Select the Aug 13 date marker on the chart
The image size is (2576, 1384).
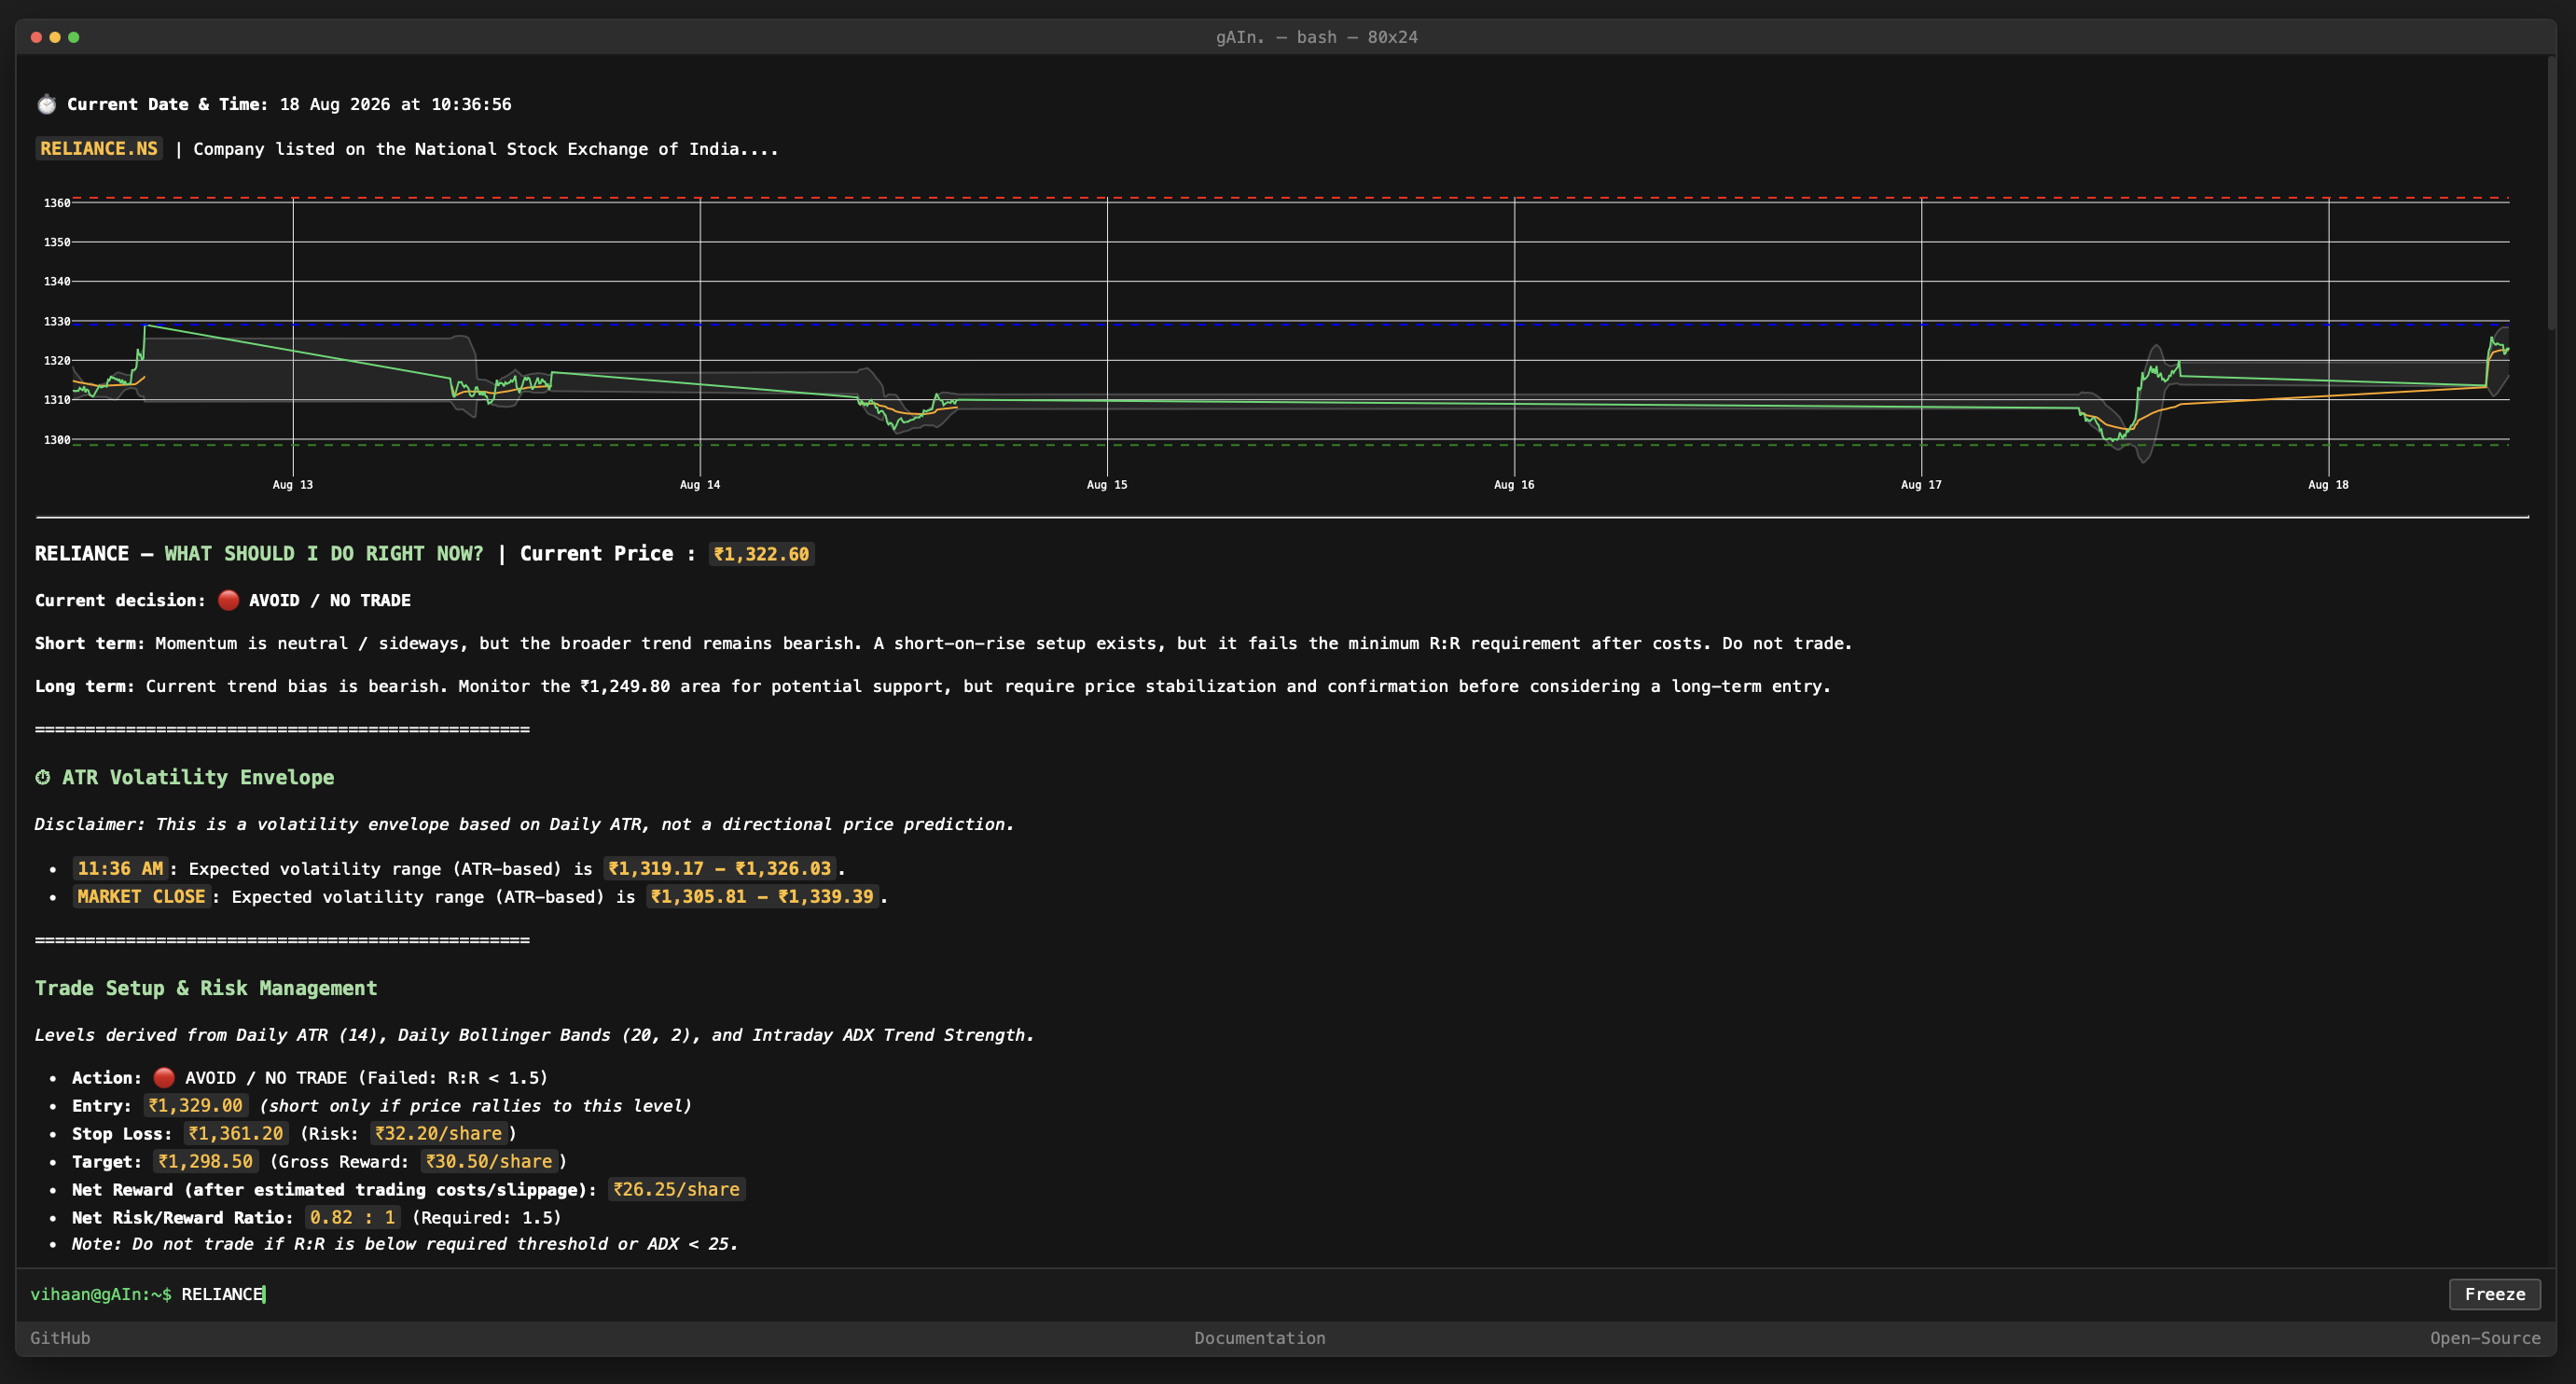(x=293, y=485)
